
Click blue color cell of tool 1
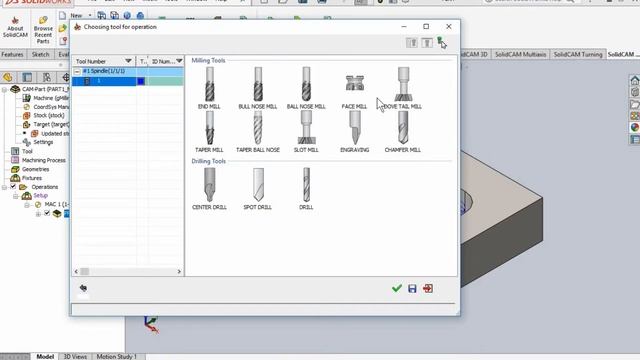(141, 81)
